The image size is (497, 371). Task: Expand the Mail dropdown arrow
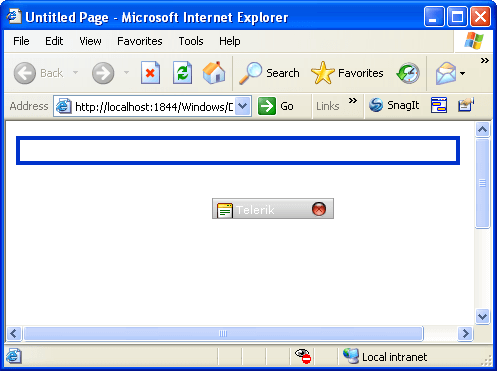pyautogui.click(x=462, y=73)
